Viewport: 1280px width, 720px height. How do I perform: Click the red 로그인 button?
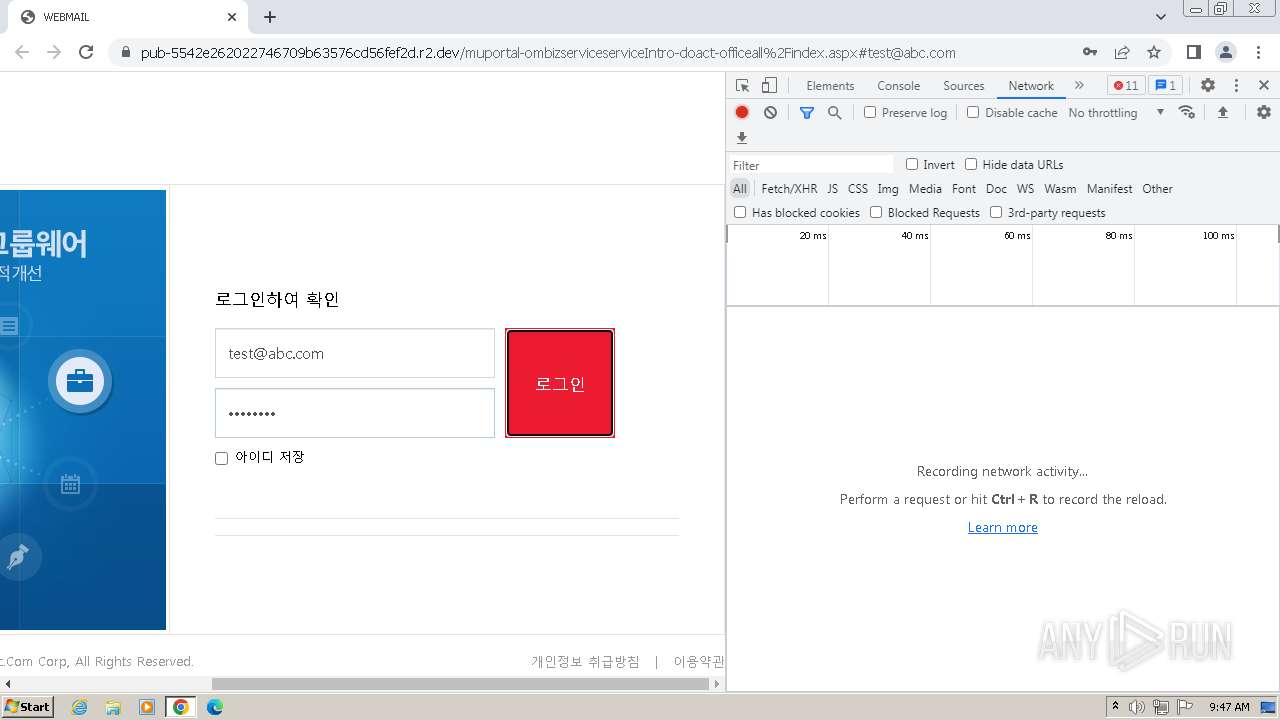560,383
